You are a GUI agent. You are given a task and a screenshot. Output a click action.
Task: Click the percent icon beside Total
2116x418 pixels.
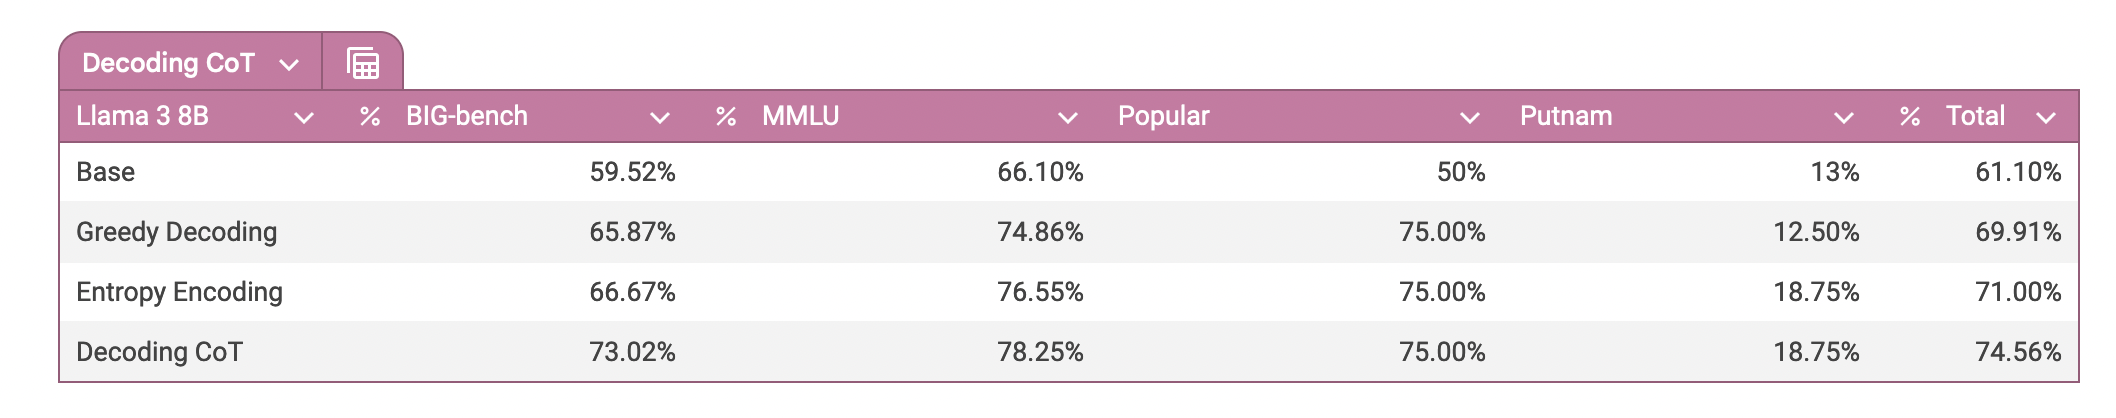1910,117
